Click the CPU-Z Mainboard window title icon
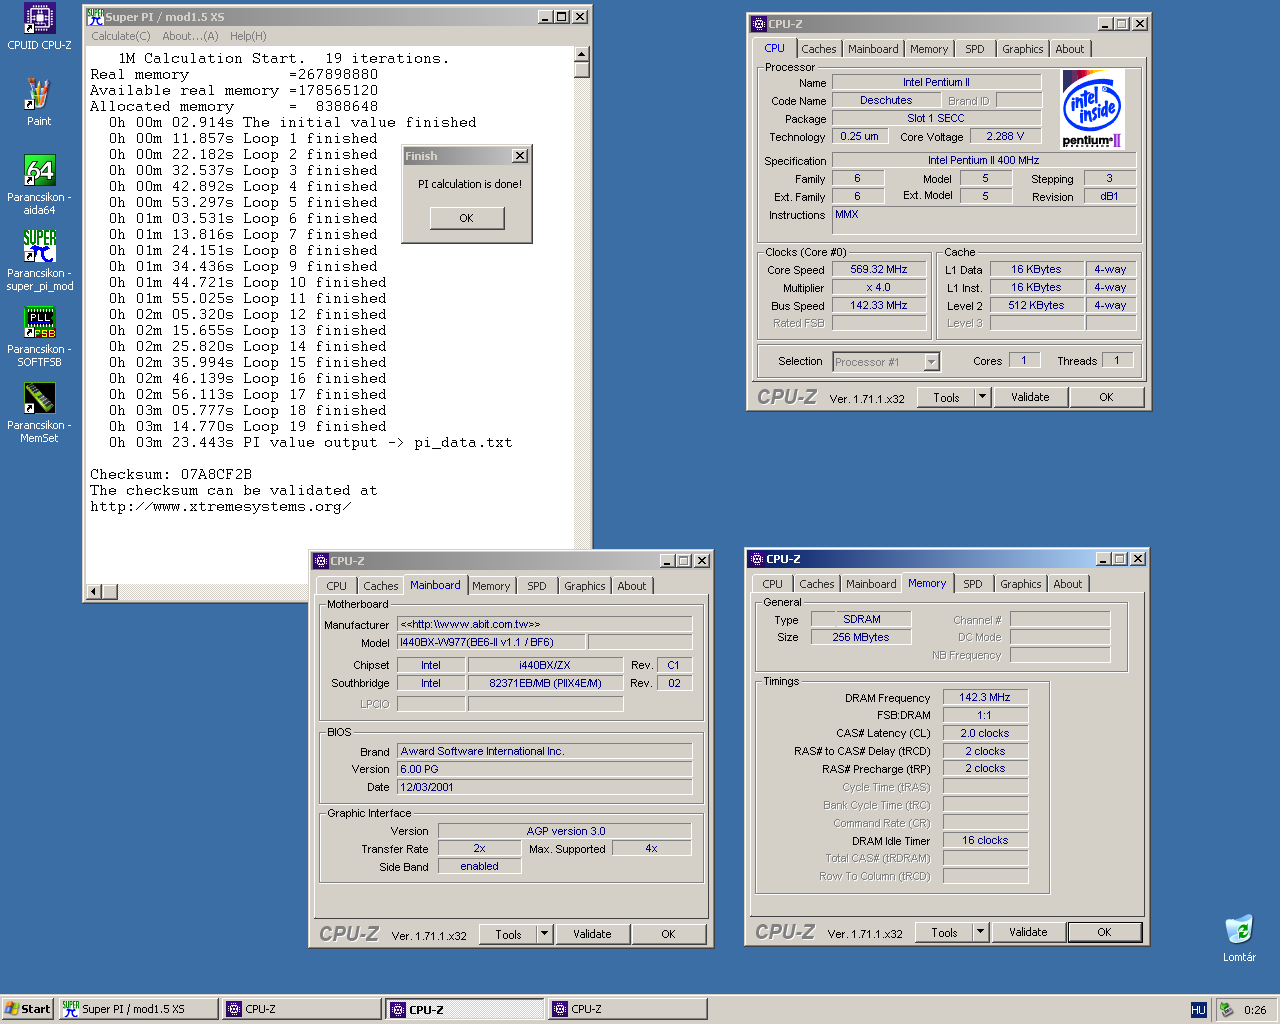 click(321, 561)
